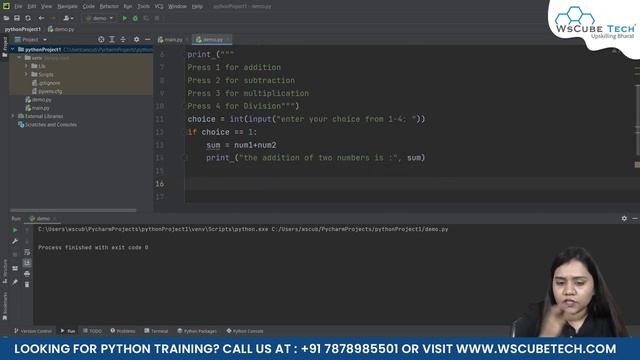Open Run panel gear settings

624,219
